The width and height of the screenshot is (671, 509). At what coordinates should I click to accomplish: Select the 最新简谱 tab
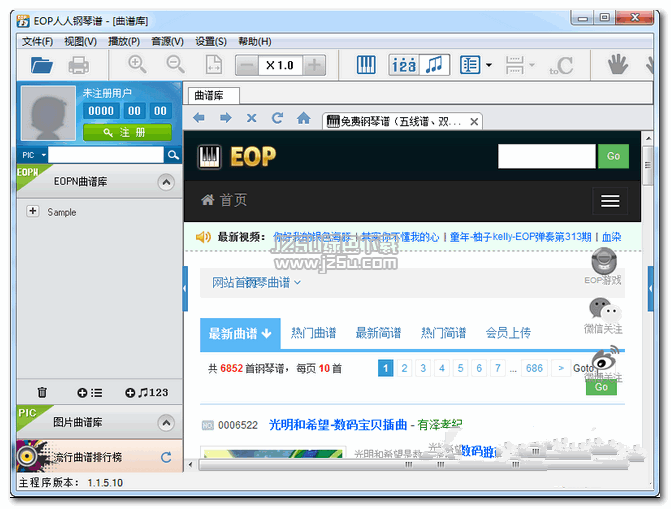[x=378, y=333]
